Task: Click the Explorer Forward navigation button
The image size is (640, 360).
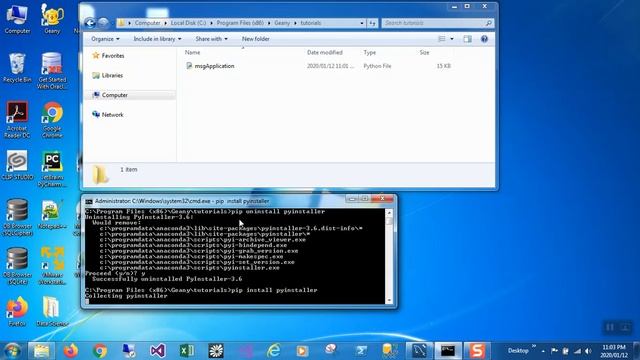Action: coord(103,23)
